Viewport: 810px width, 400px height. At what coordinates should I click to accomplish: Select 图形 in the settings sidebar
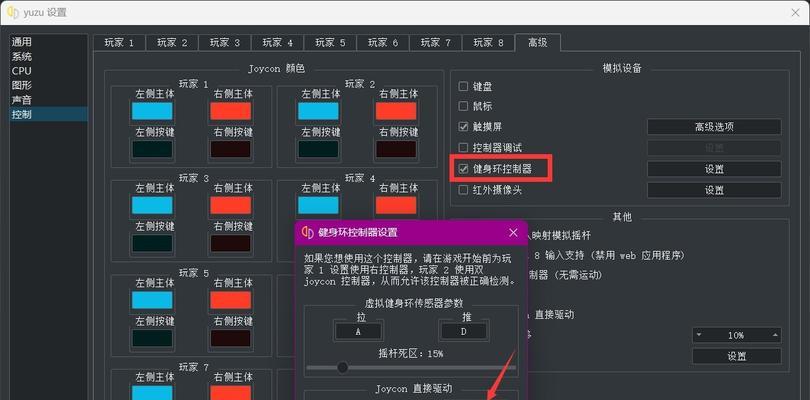pos(49,85)
